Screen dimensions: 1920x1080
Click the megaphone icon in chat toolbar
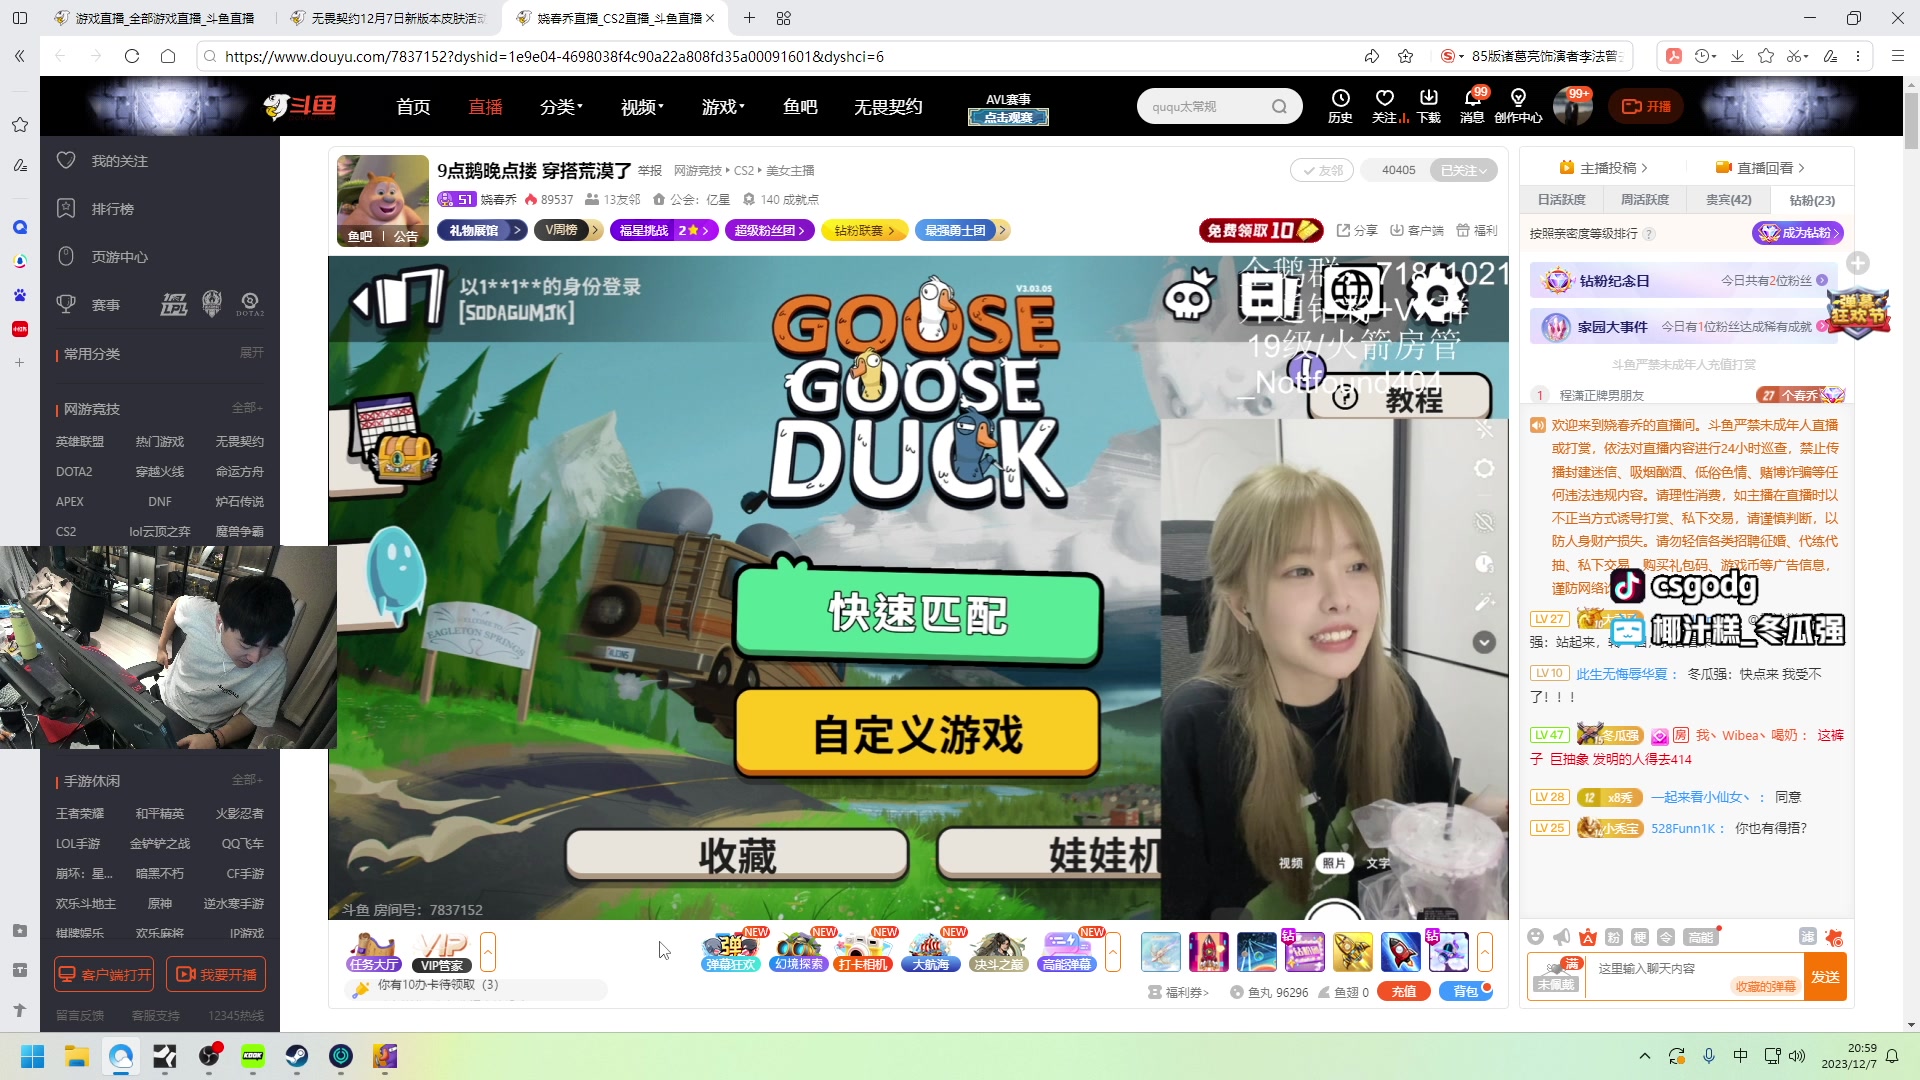1562,937
